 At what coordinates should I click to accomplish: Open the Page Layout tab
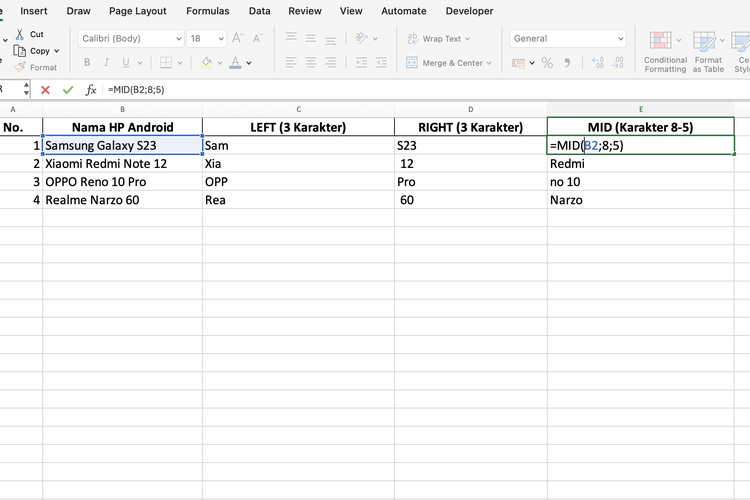(138, 11)
